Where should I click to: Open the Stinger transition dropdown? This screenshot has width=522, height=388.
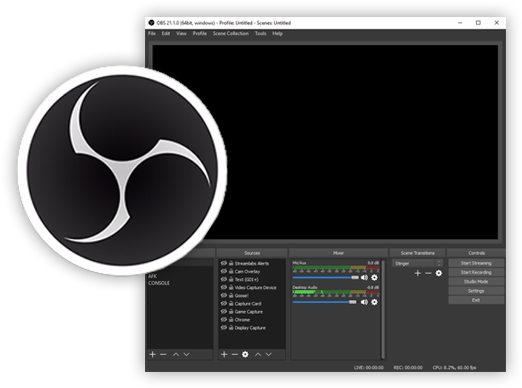(x=417, y=263)
